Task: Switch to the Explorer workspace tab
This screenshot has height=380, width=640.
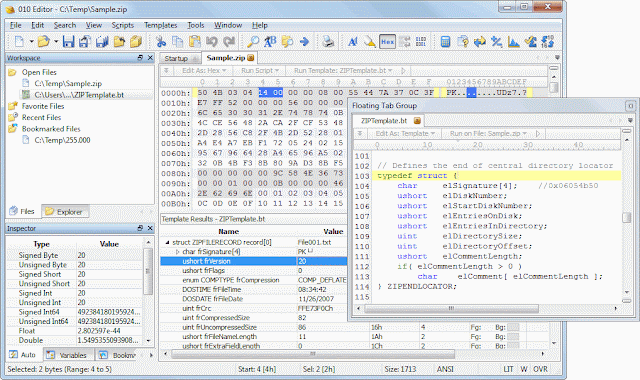Action: coord(65,211)
